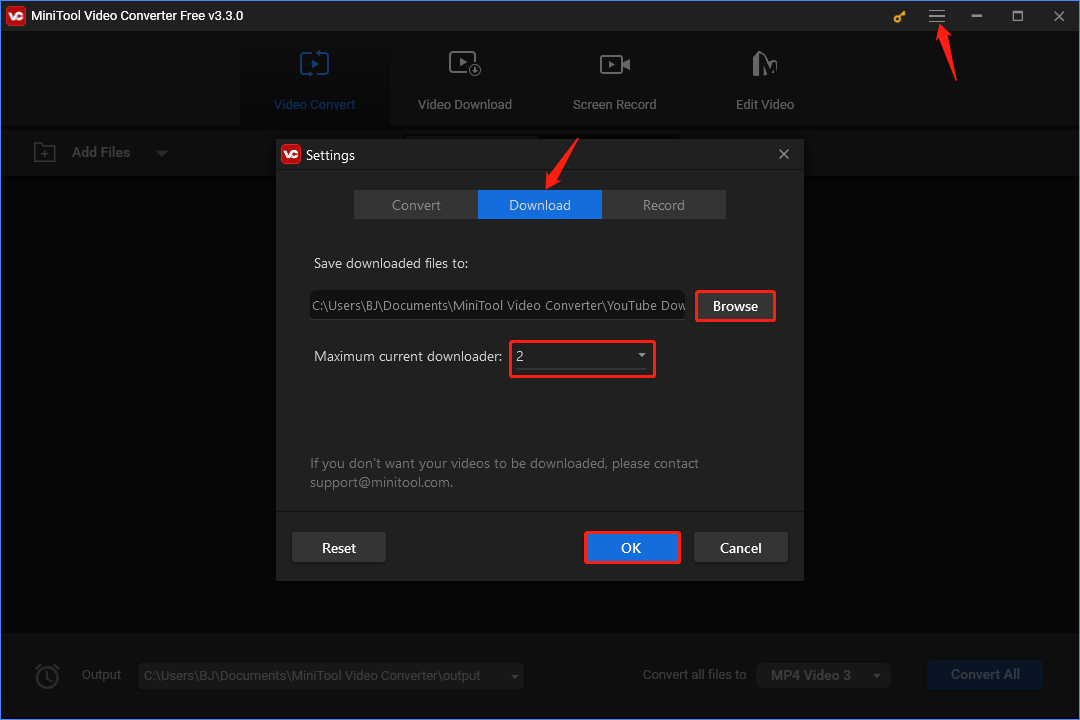Click the 'Save downloaded files to:' label
The width and height of the screenshot is (1080, 720).
tap(391, 263)
